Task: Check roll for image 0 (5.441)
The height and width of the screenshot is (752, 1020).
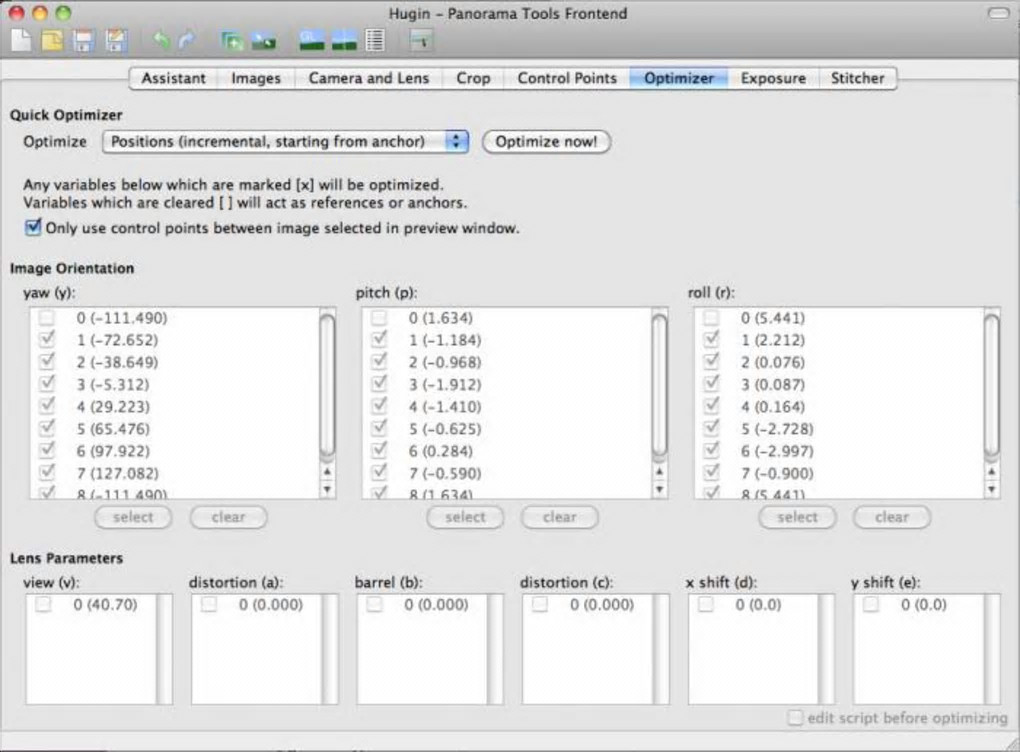Action: 712,317
